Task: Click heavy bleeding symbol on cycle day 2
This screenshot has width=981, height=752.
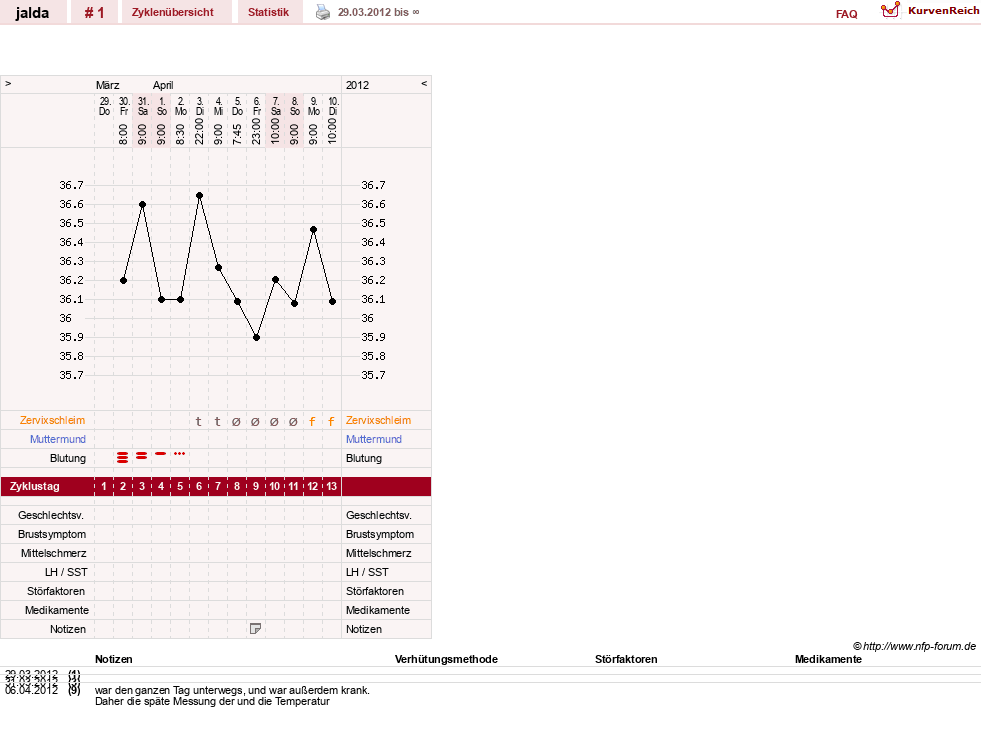Action: pos(123,457)
